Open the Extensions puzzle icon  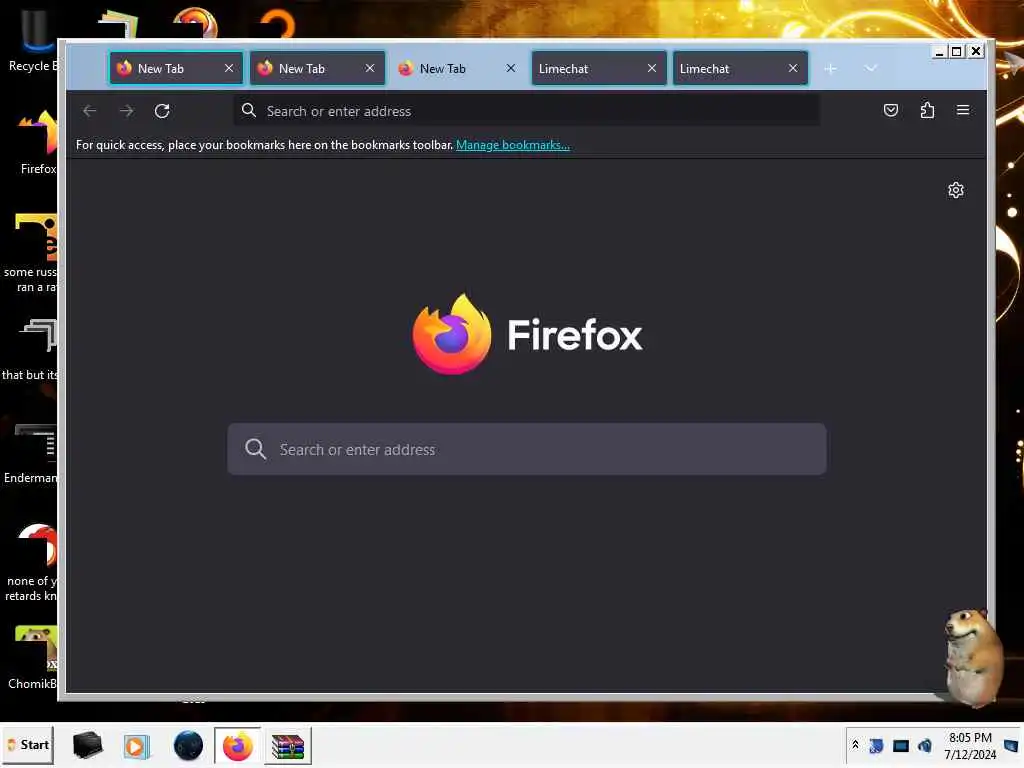click(x=927, y=110)
